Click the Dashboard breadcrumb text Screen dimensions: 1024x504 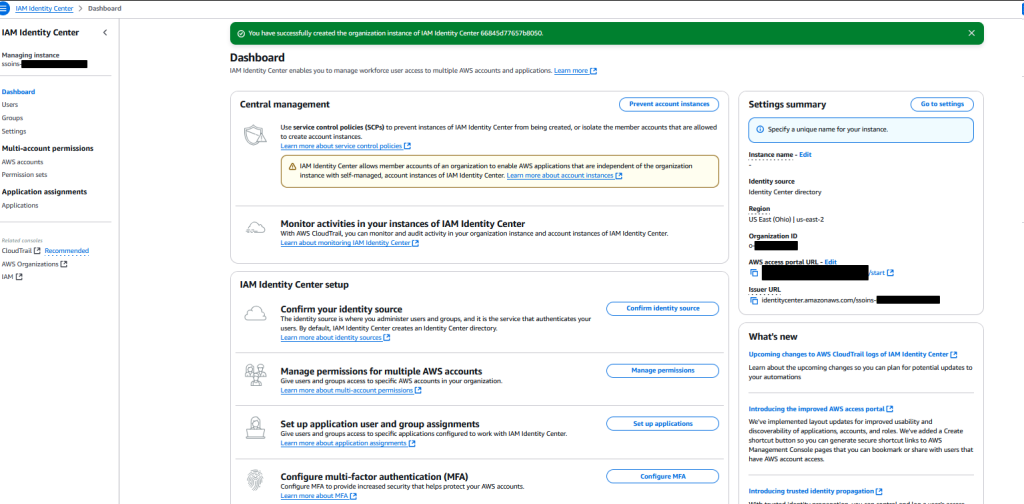pos(104,8)
